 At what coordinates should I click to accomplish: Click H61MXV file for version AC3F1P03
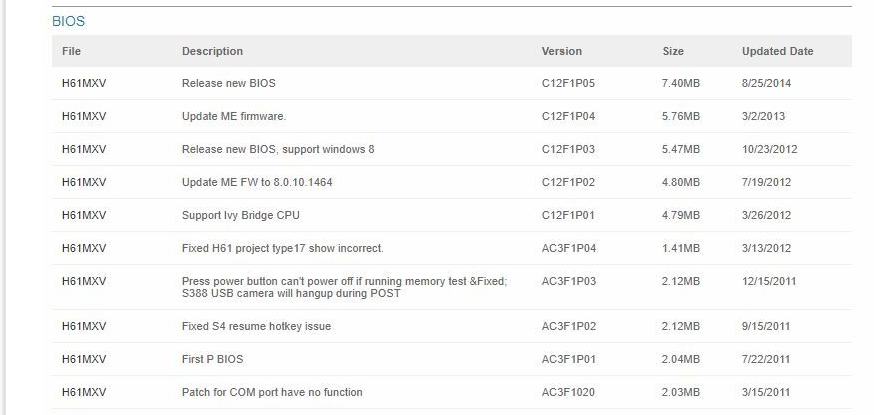[x=84, y=281]
